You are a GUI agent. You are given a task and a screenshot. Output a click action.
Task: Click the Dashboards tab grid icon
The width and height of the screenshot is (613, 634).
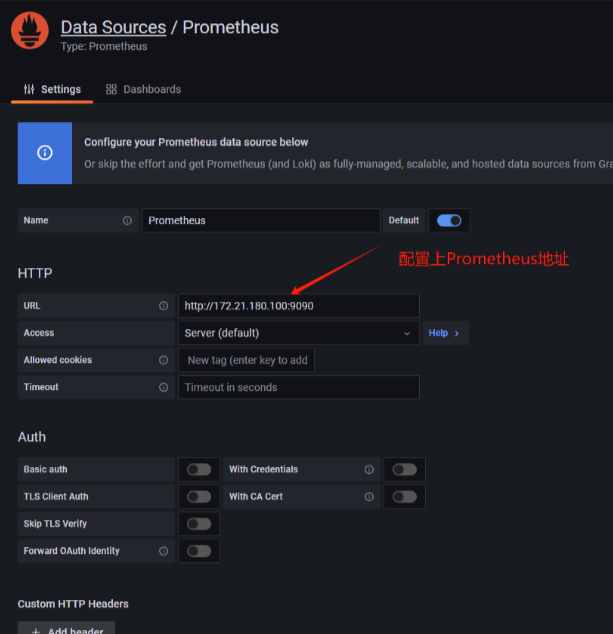coord(111,89)
